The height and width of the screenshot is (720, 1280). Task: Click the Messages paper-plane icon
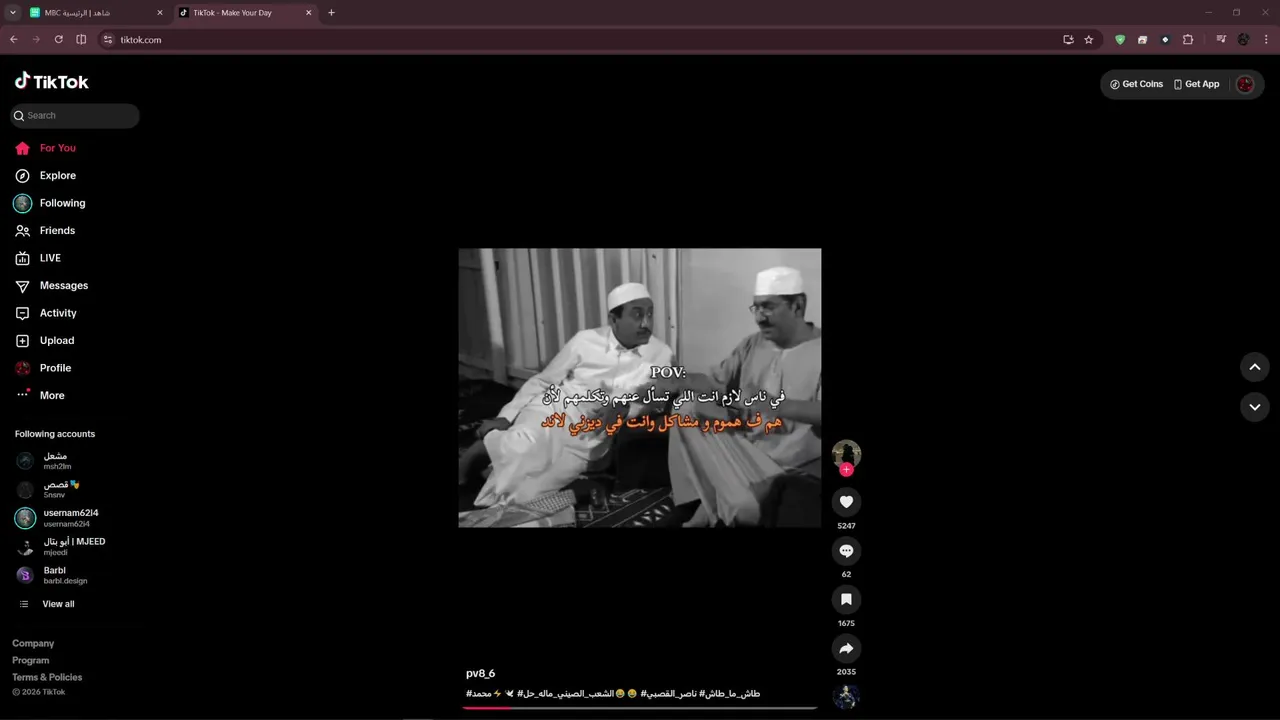(x=22, y=286)
